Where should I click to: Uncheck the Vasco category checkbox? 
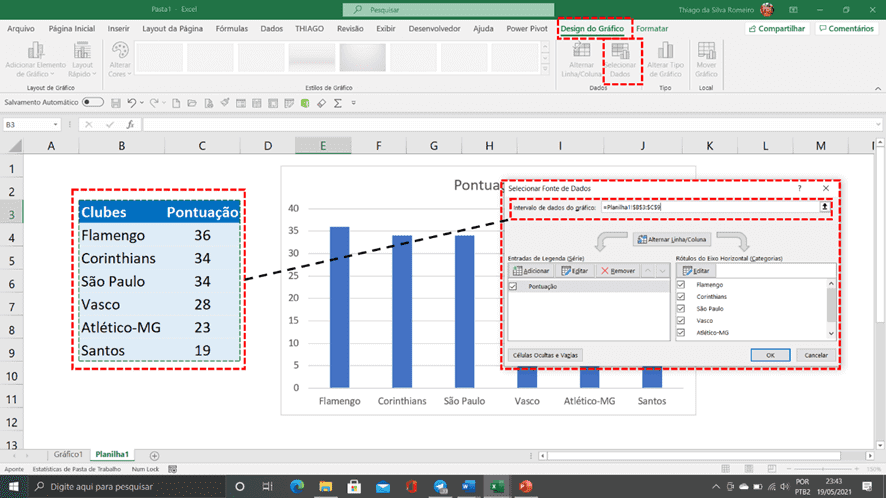coord(681,321)
